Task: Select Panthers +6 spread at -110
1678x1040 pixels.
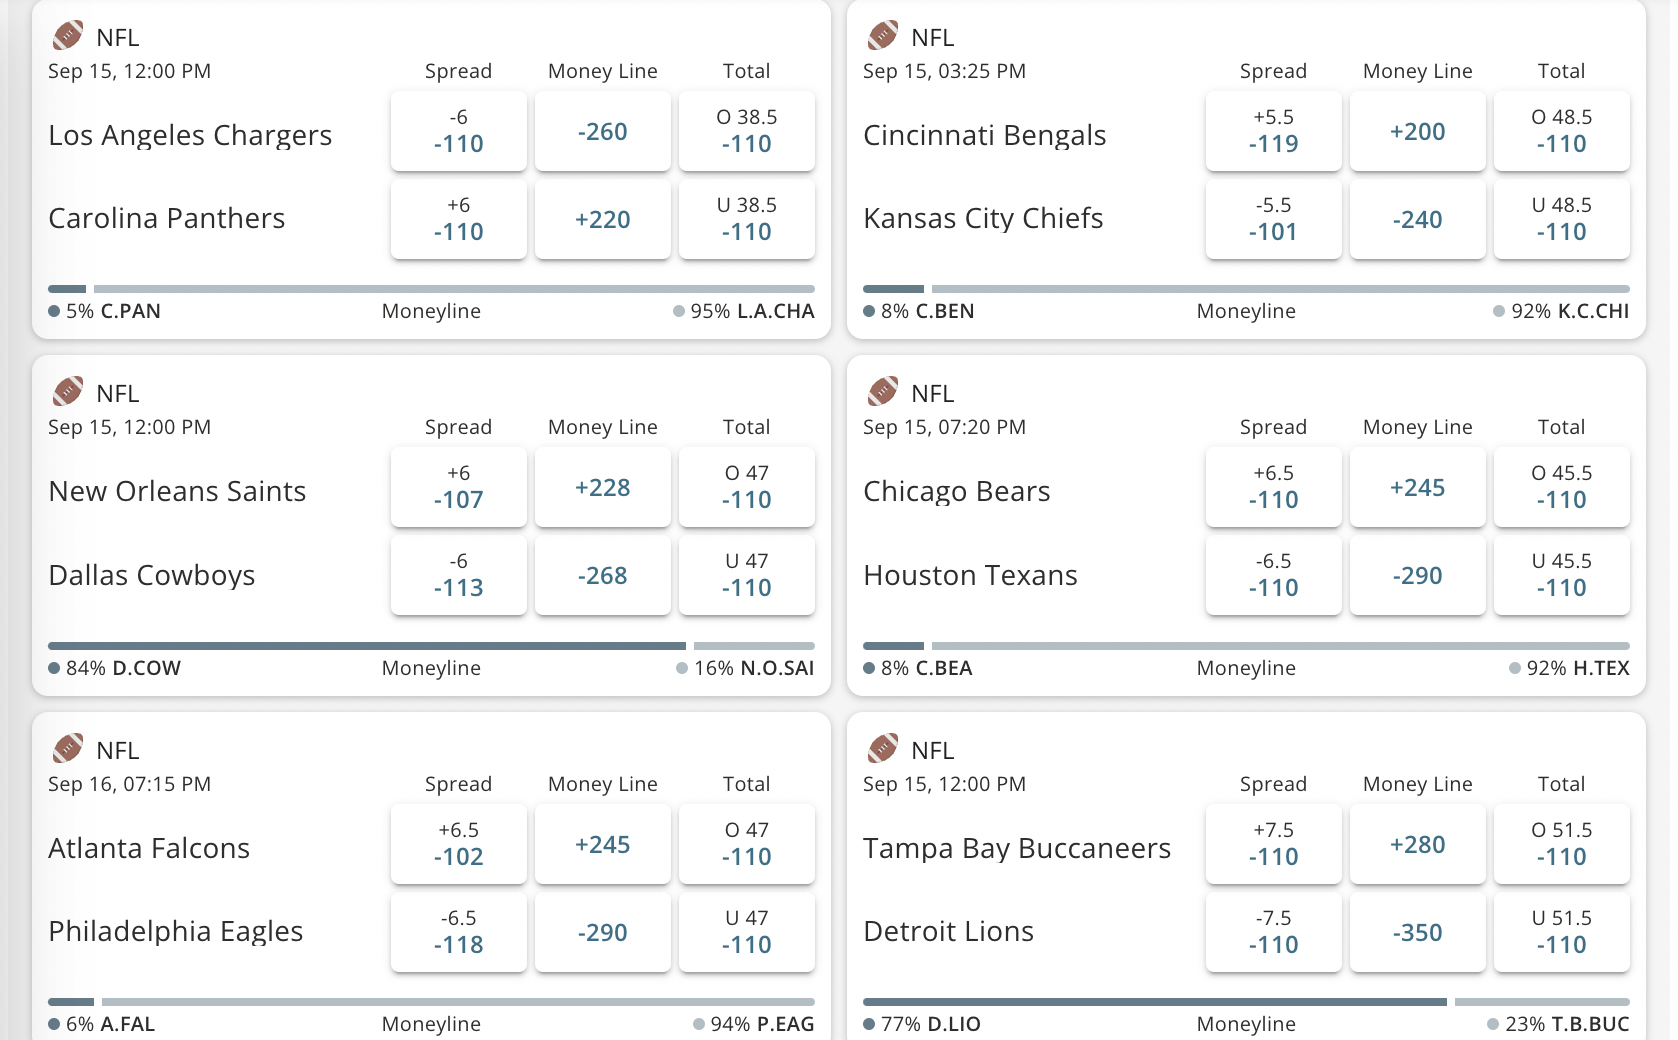Action: pyautogui.click(x=458, y=219)
